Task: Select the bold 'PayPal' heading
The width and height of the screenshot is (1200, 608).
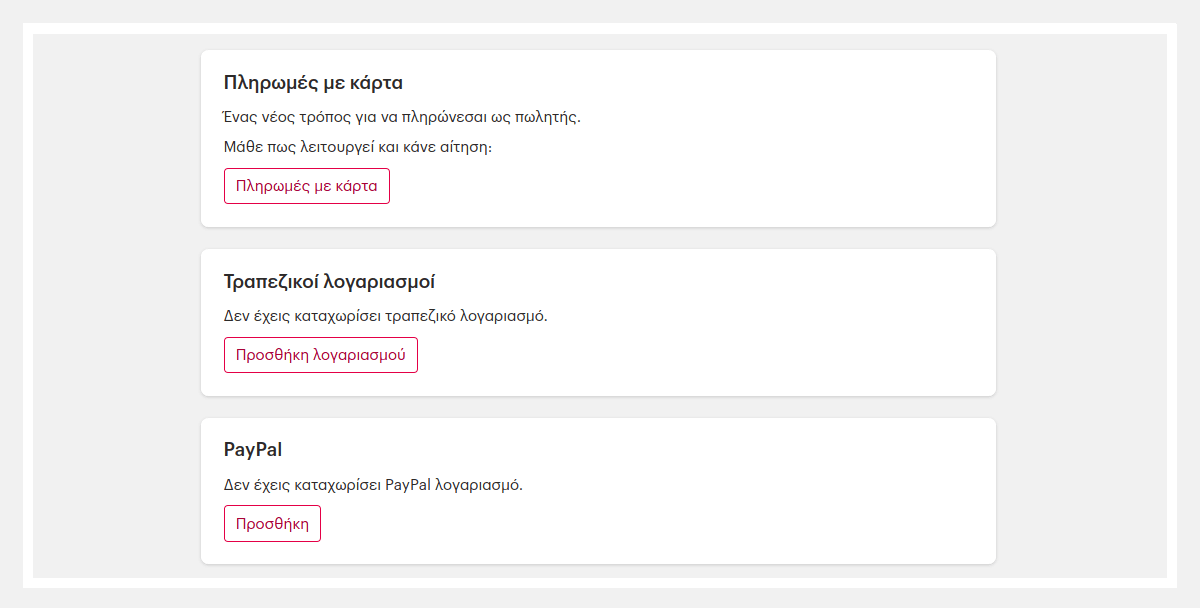Action: (253, 450)
